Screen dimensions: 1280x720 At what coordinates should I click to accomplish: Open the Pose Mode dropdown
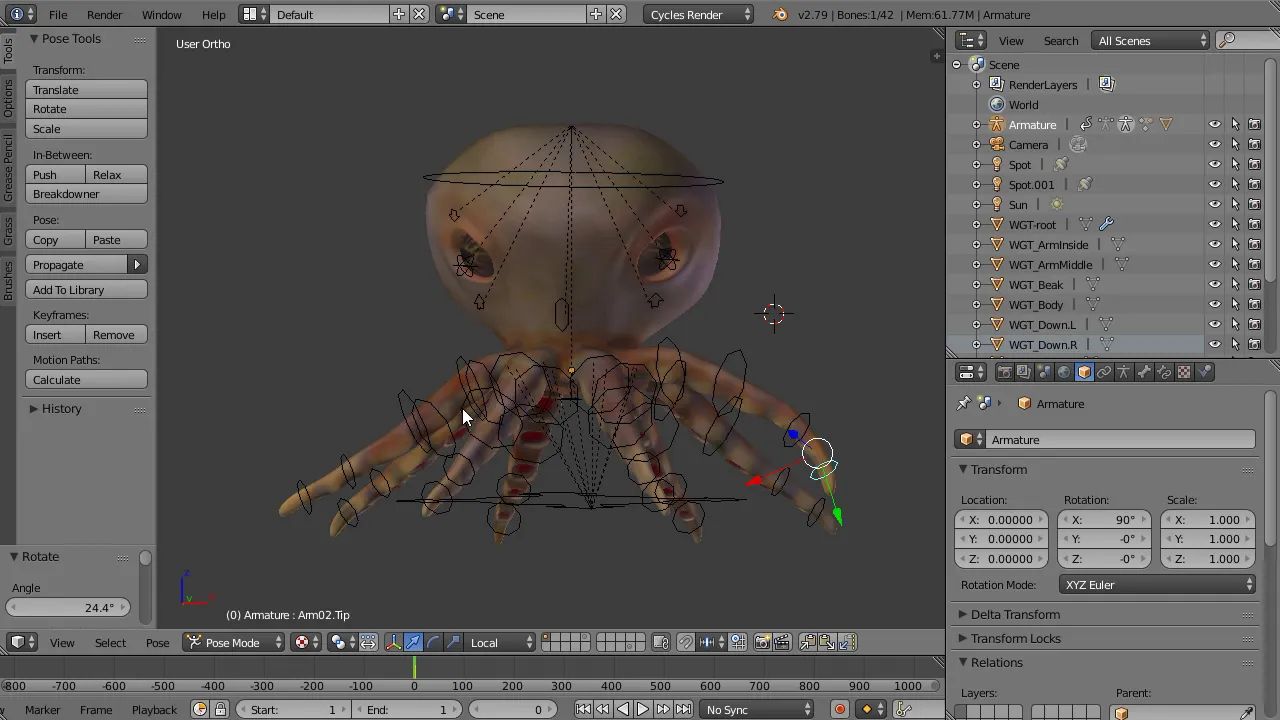[235, 642]
